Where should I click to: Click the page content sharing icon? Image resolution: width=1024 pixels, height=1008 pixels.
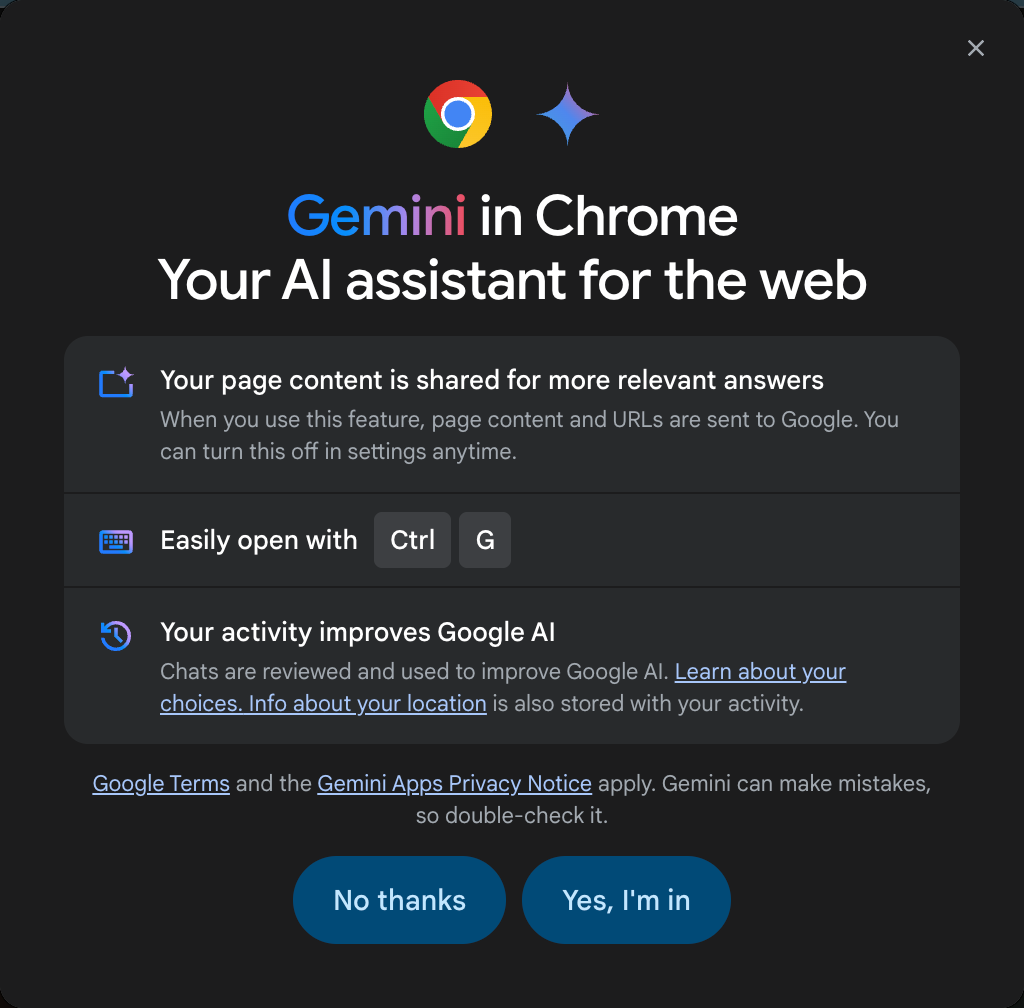pos(116,382)
